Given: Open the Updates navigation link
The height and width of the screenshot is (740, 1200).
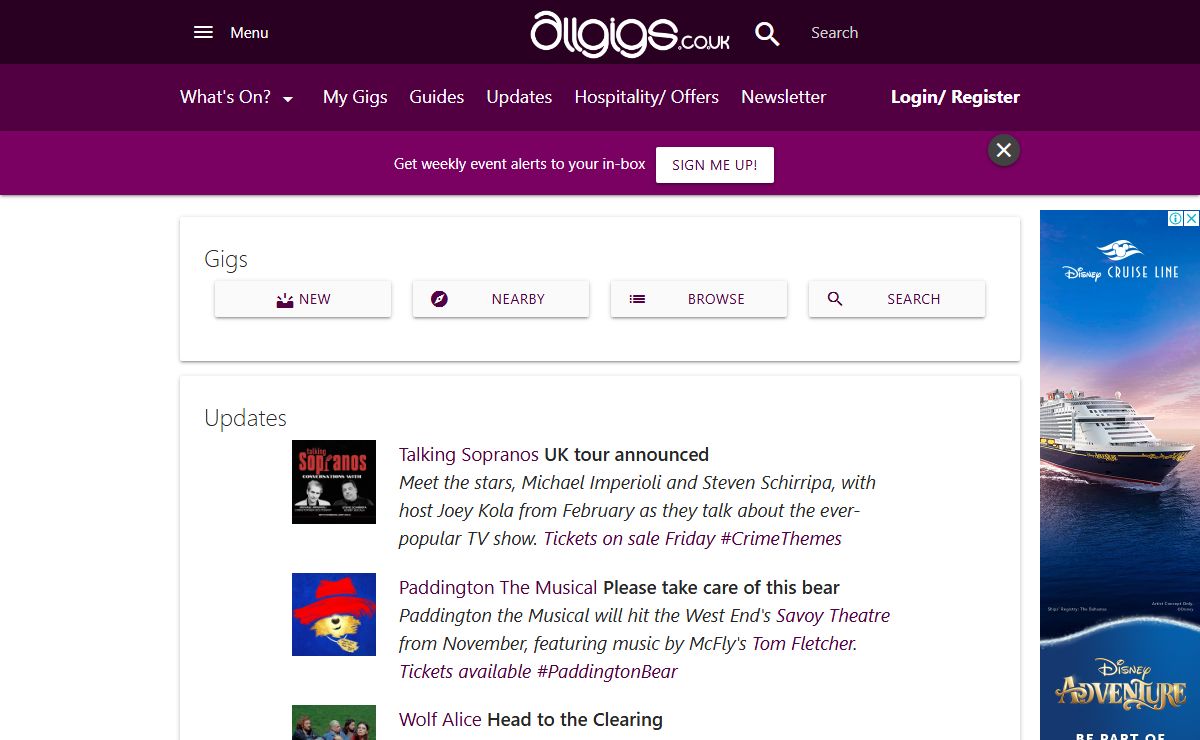Looking at the screenshot, I should pyautogui.click(x=519, y=97).
